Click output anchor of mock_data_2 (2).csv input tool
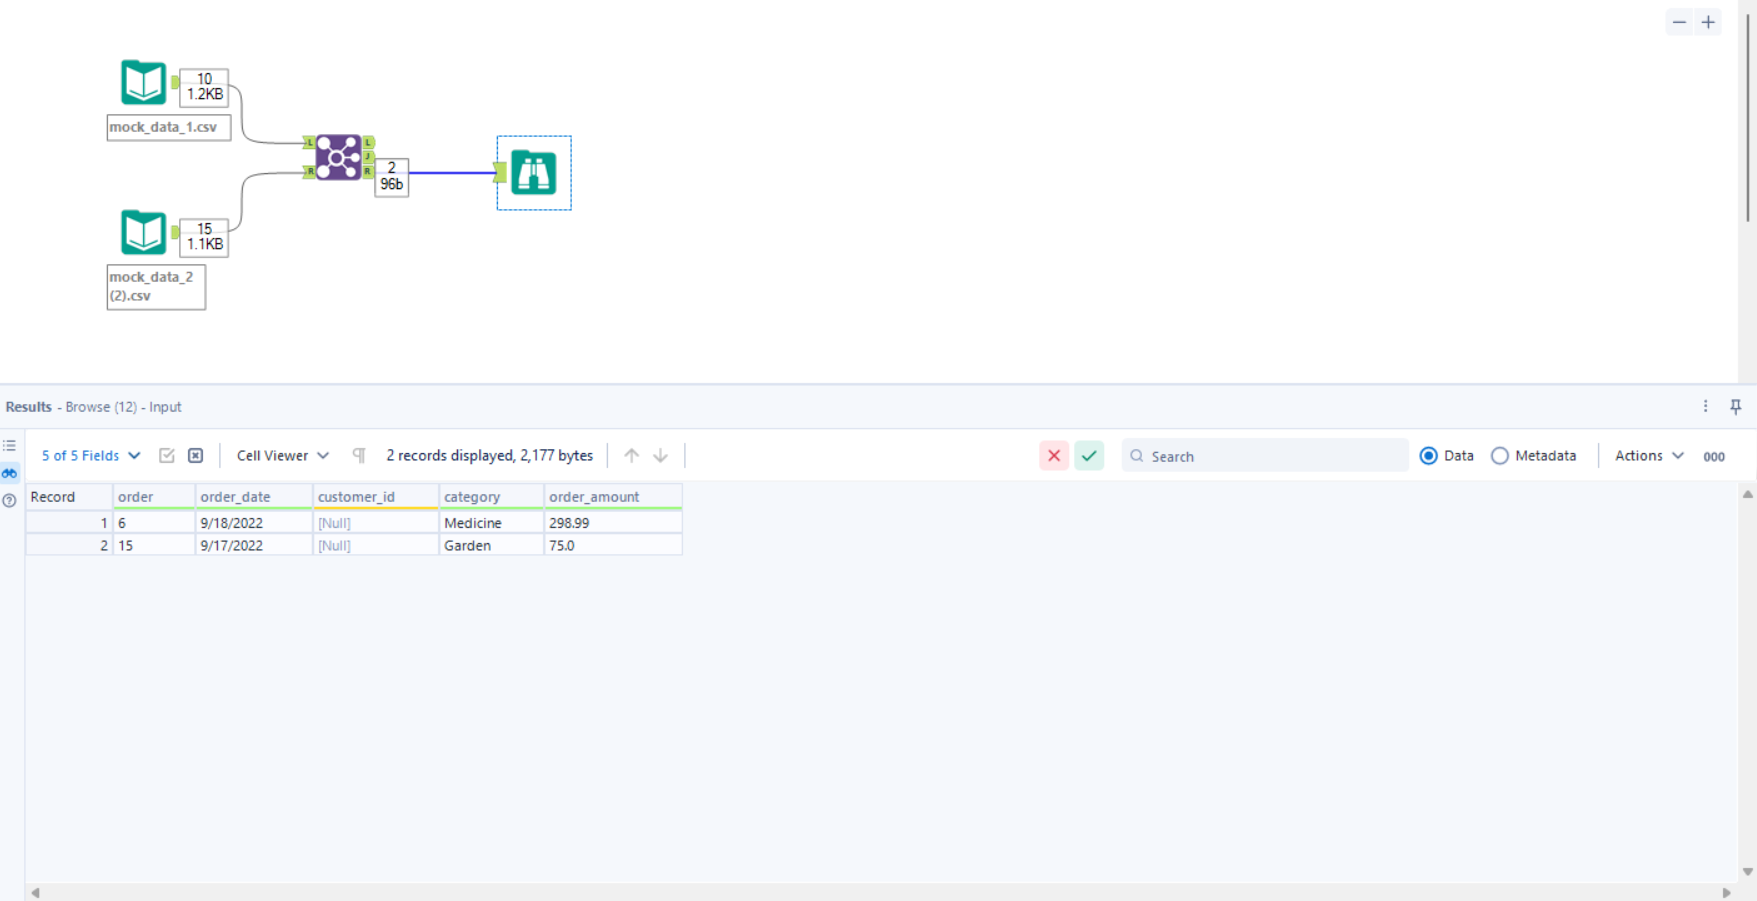1757x901 pixels. click(175, 232)
